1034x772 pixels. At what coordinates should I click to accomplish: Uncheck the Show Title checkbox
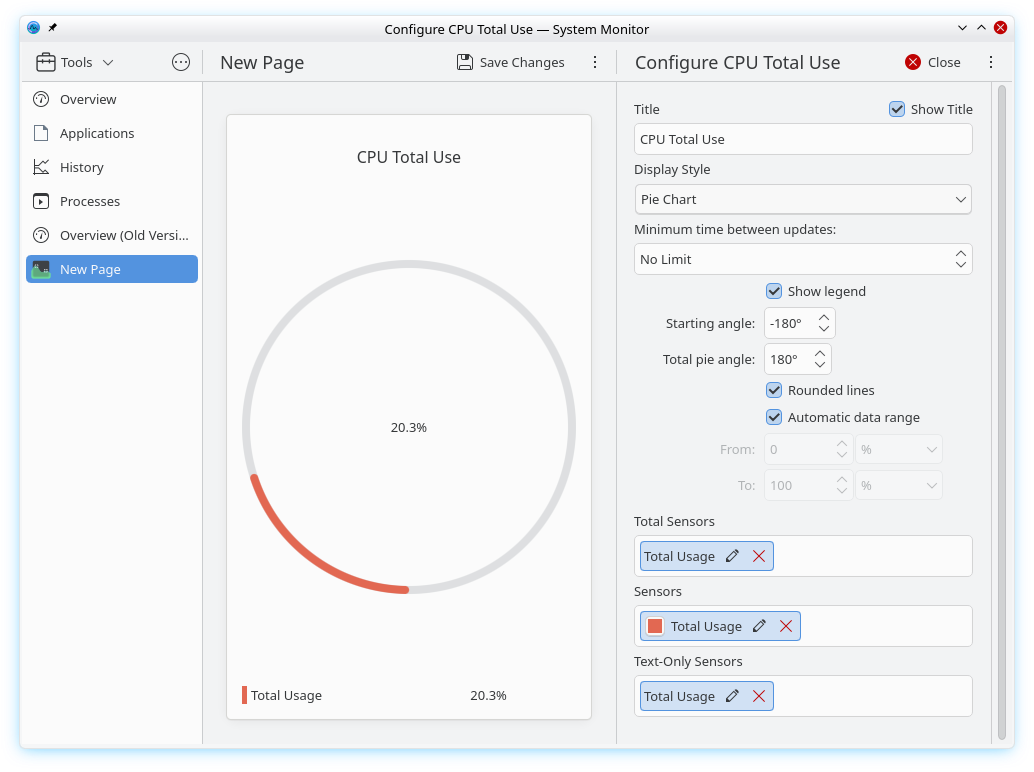coord(897,109)
